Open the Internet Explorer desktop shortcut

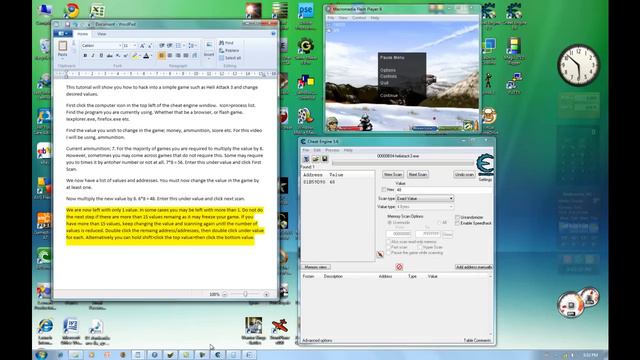[x=45, y=327]
